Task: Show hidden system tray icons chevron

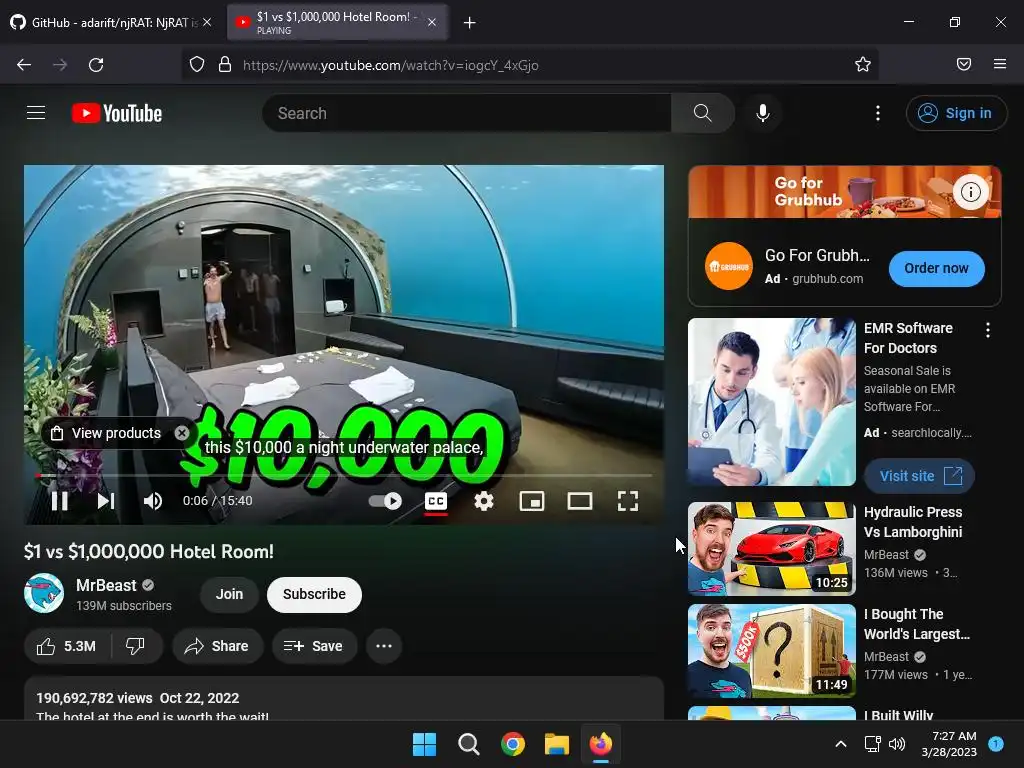Action: [841, 744]
